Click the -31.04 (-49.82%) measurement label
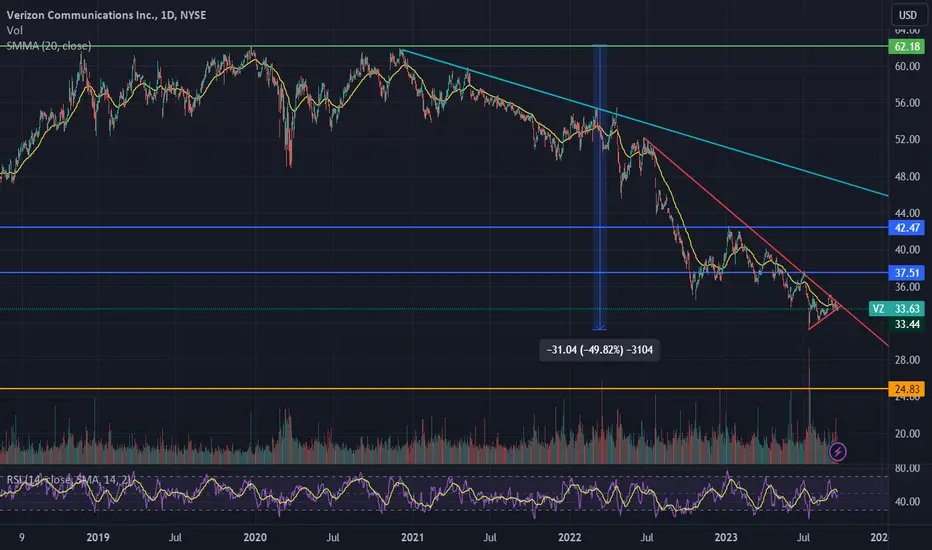 click(599, 350)
